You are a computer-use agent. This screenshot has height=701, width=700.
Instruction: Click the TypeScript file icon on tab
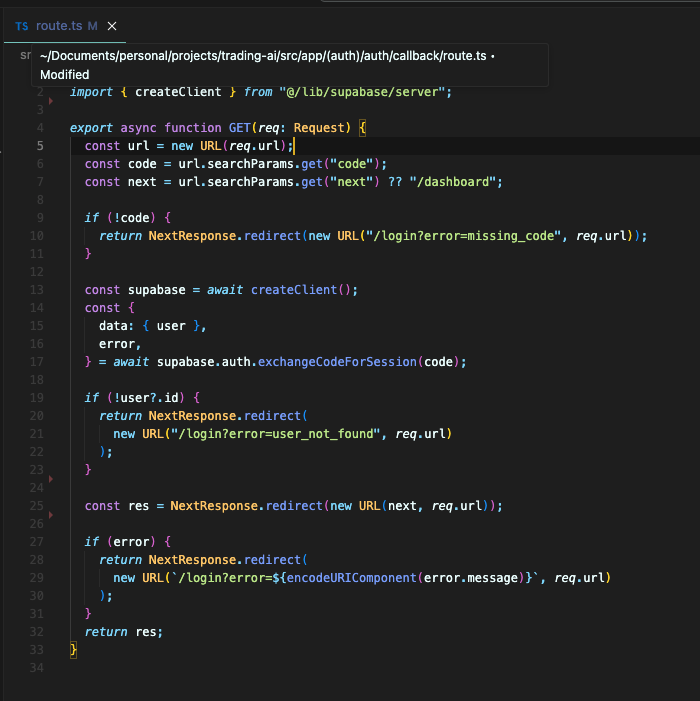21,26
